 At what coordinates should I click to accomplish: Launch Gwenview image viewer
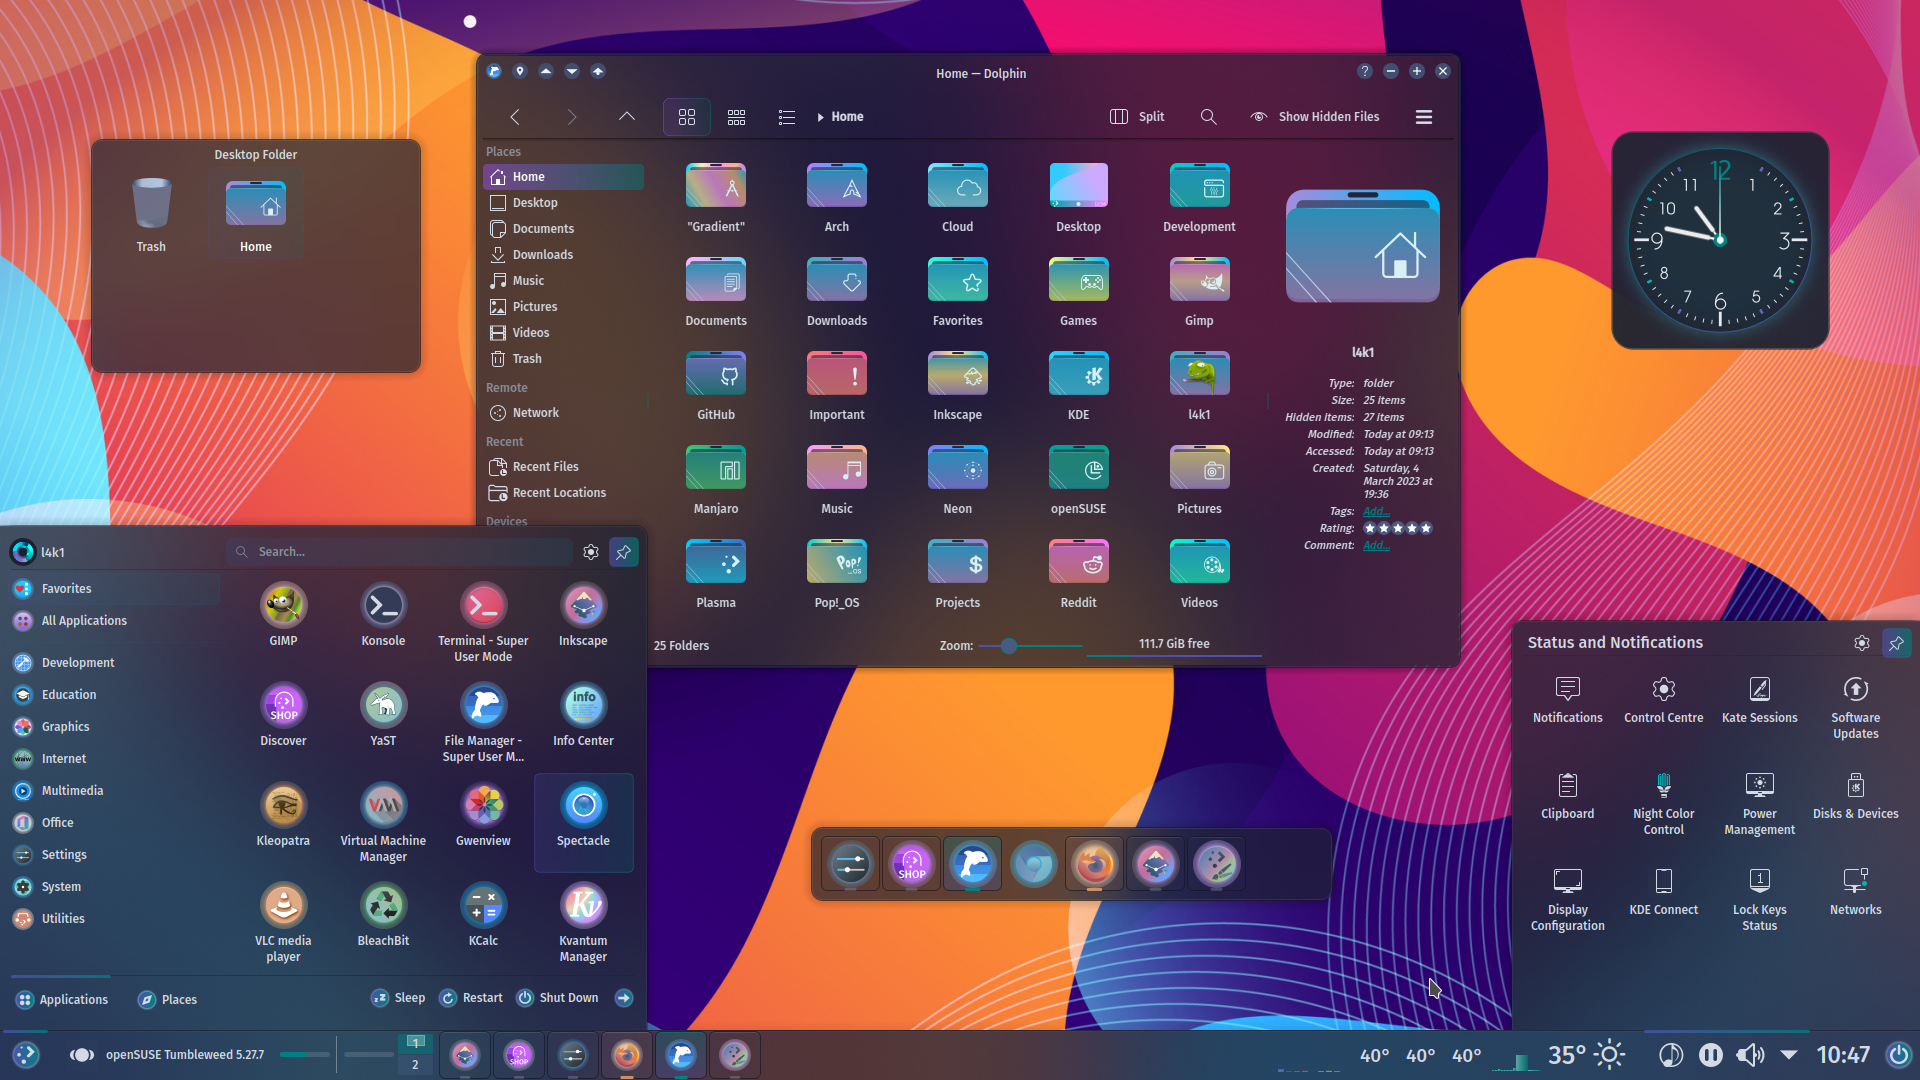coord(483,805)
